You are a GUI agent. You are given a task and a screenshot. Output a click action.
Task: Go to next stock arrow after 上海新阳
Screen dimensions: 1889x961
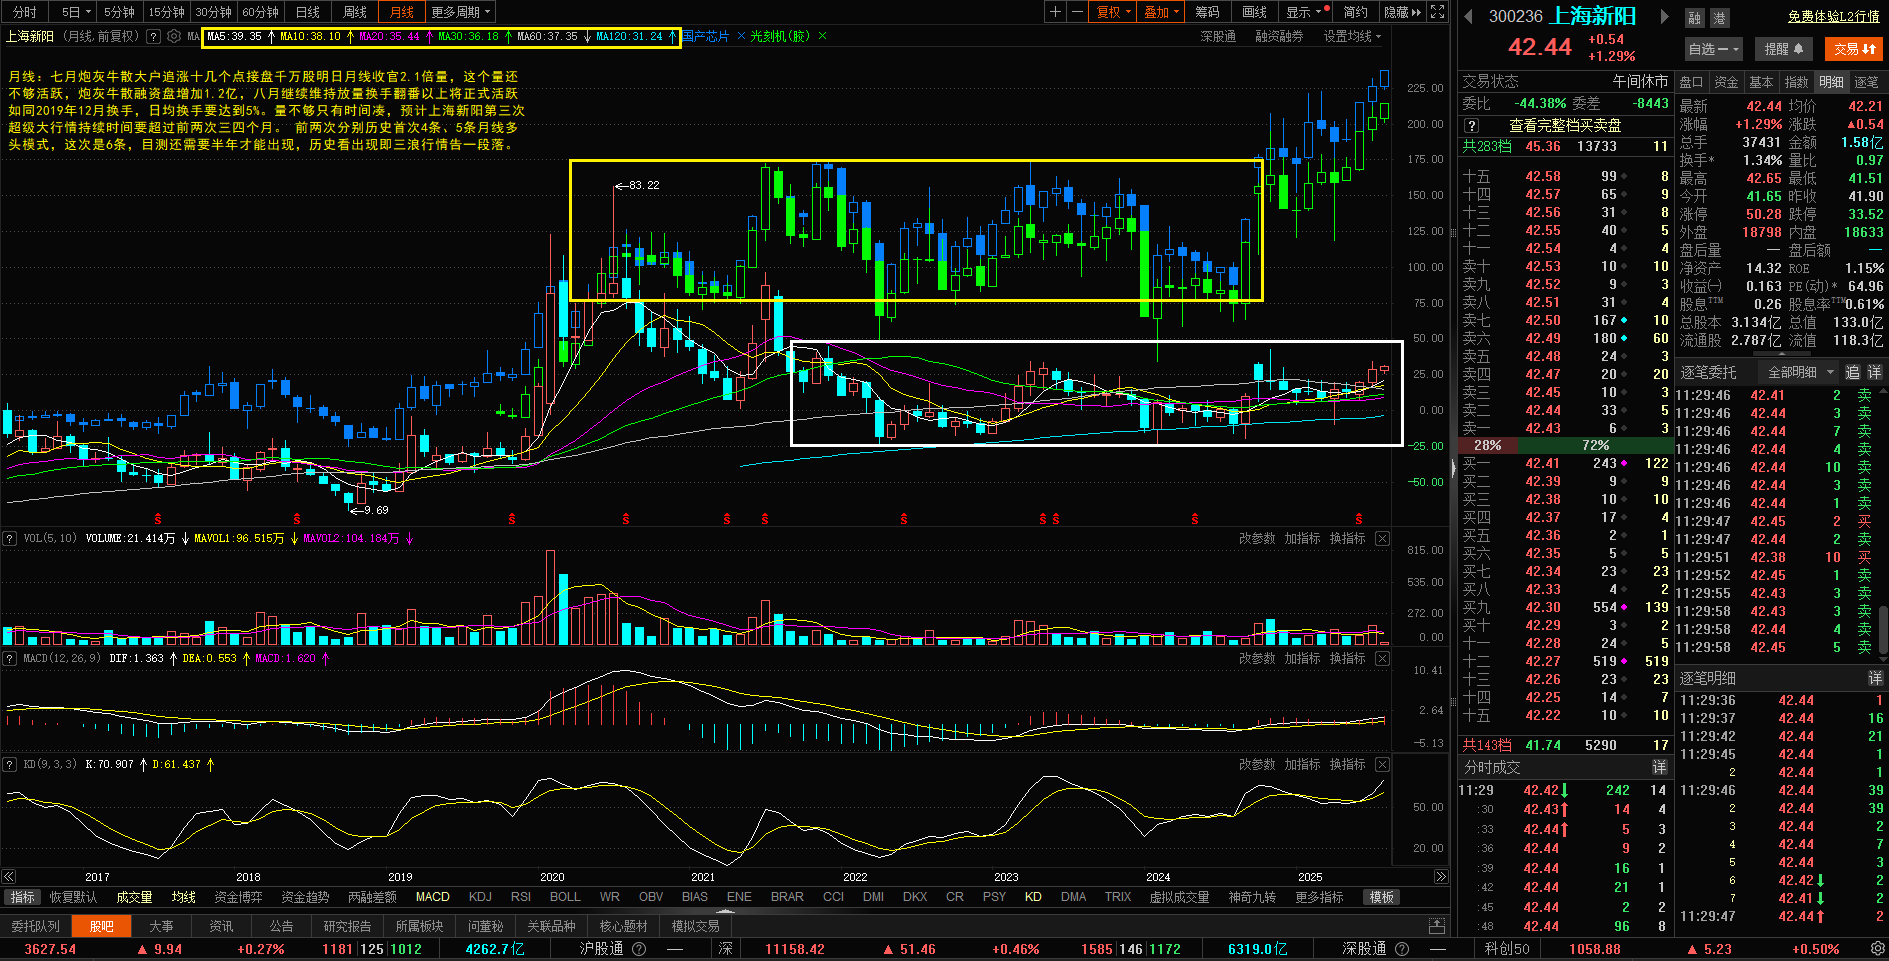(1665, 16)
